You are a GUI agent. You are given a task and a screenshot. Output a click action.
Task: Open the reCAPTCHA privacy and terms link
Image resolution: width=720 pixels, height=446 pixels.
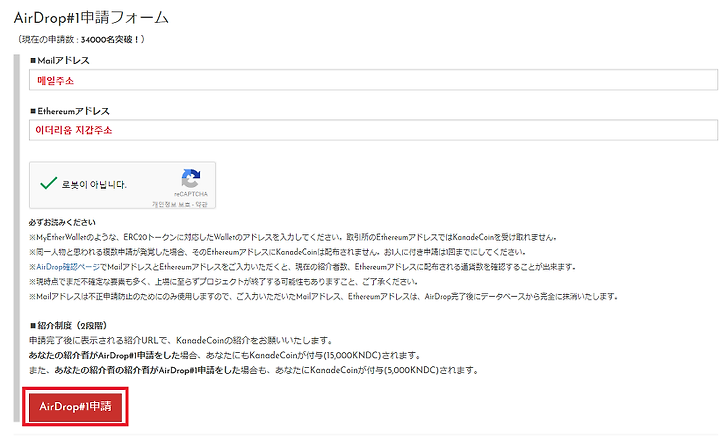click(180, 204)
